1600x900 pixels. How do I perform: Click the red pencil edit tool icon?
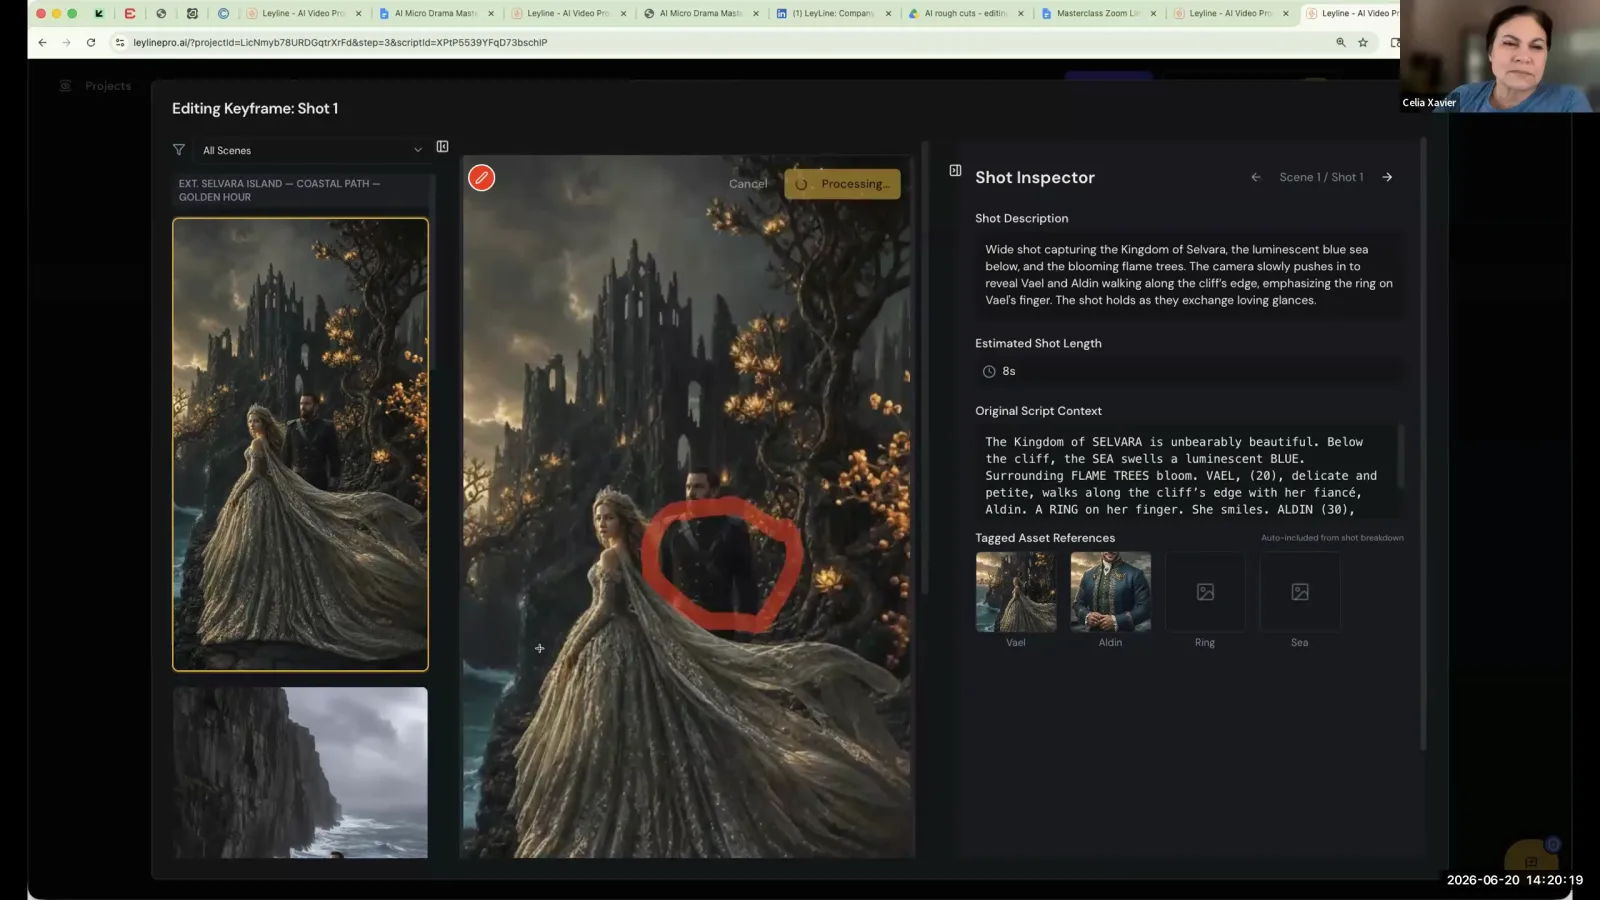click(481, 178)
